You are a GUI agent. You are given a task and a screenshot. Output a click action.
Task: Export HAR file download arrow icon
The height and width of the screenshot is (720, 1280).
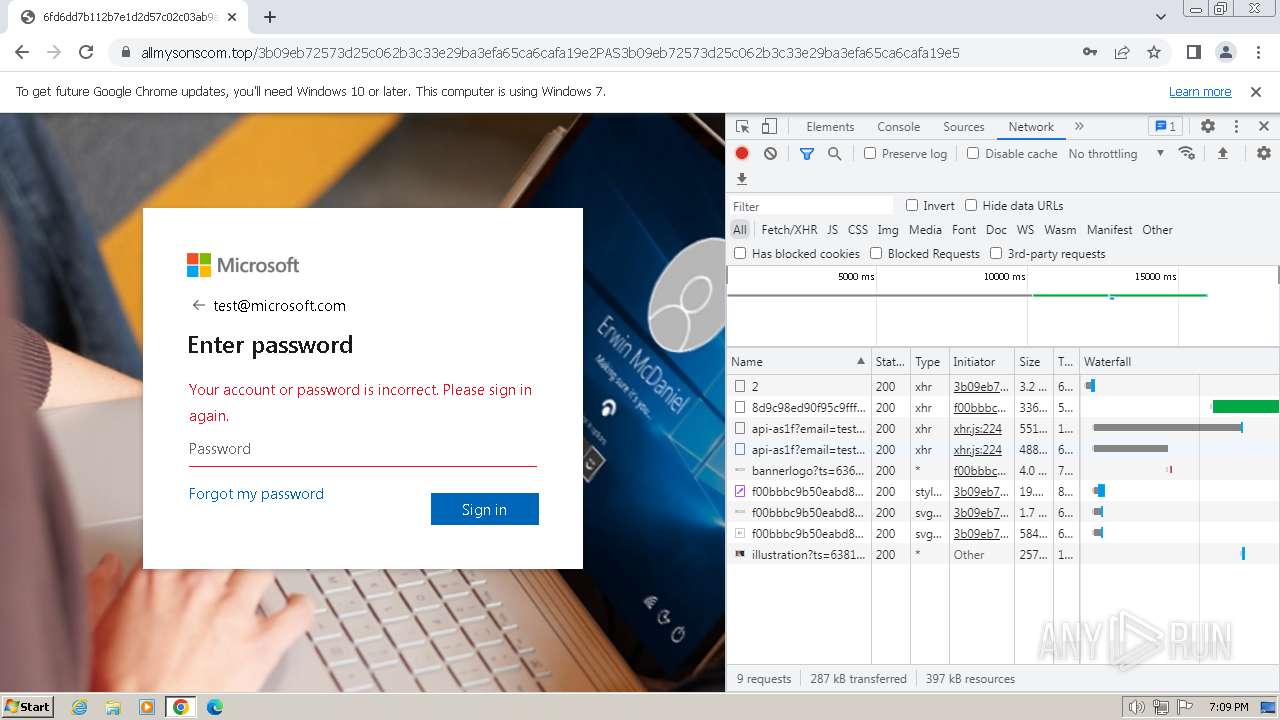(742, 179)
